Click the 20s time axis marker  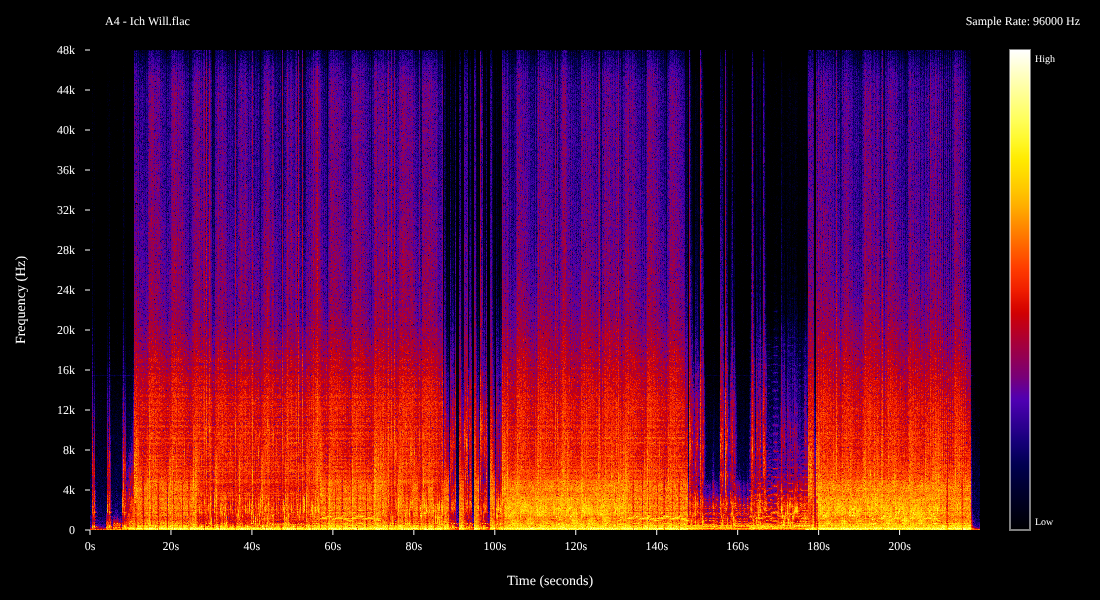click(x=171, y=547)
